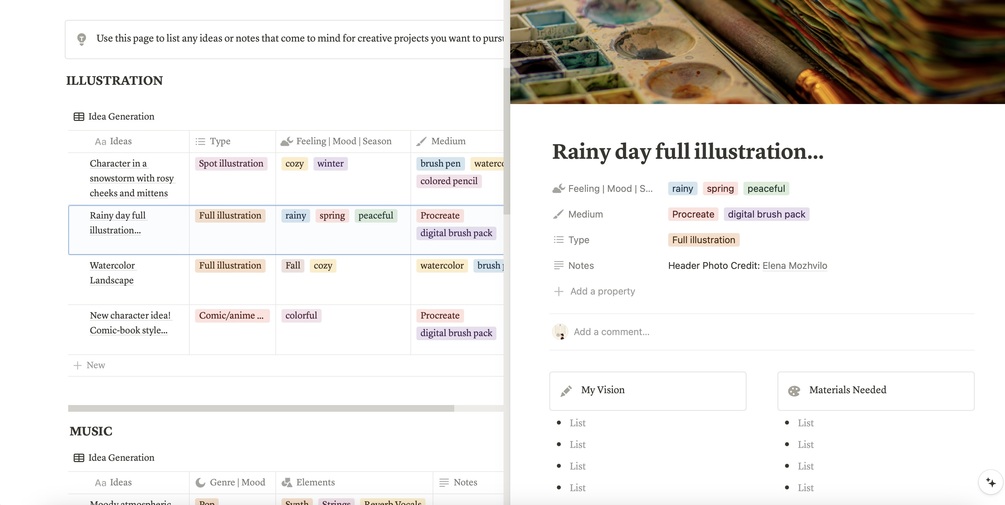1005x505 pixels.
Task: Open the AI sparkle assistant button
Action: coord(991,483)
